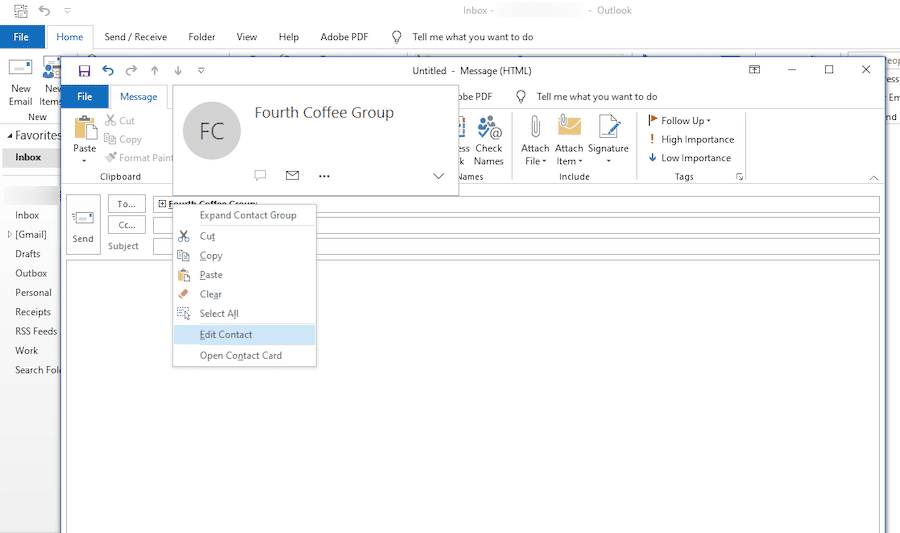Open the RSS Feeds folder
The image size is (900, 533).
pos(36,331)
